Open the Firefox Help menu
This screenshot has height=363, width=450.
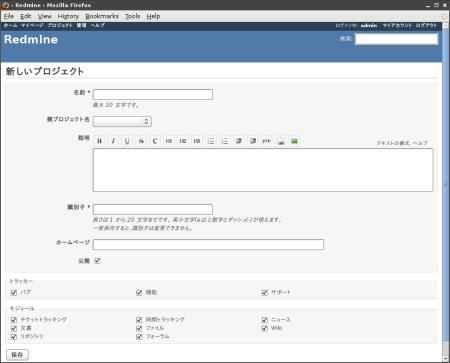pyautogui.click(x=153, y=16)
